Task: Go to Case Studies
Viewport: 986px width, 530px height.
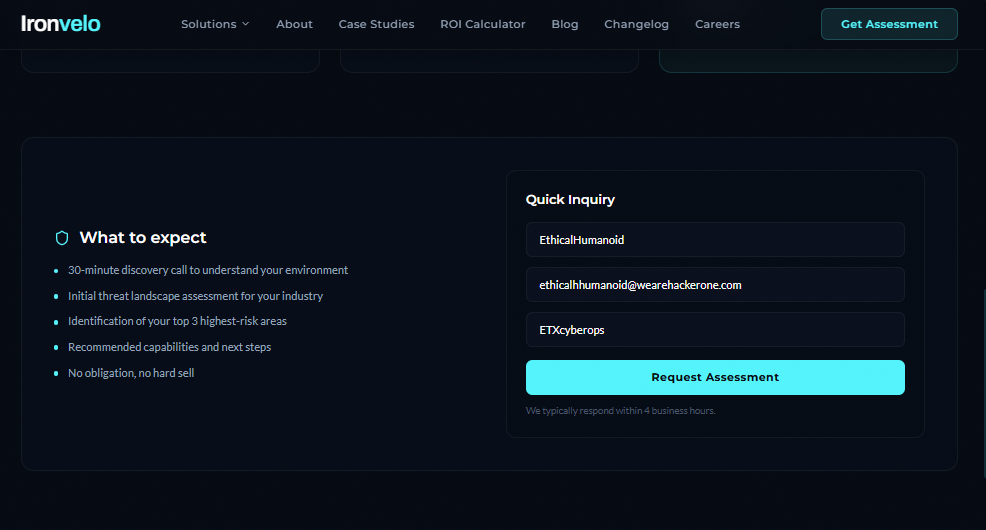Action: point(376,24)
